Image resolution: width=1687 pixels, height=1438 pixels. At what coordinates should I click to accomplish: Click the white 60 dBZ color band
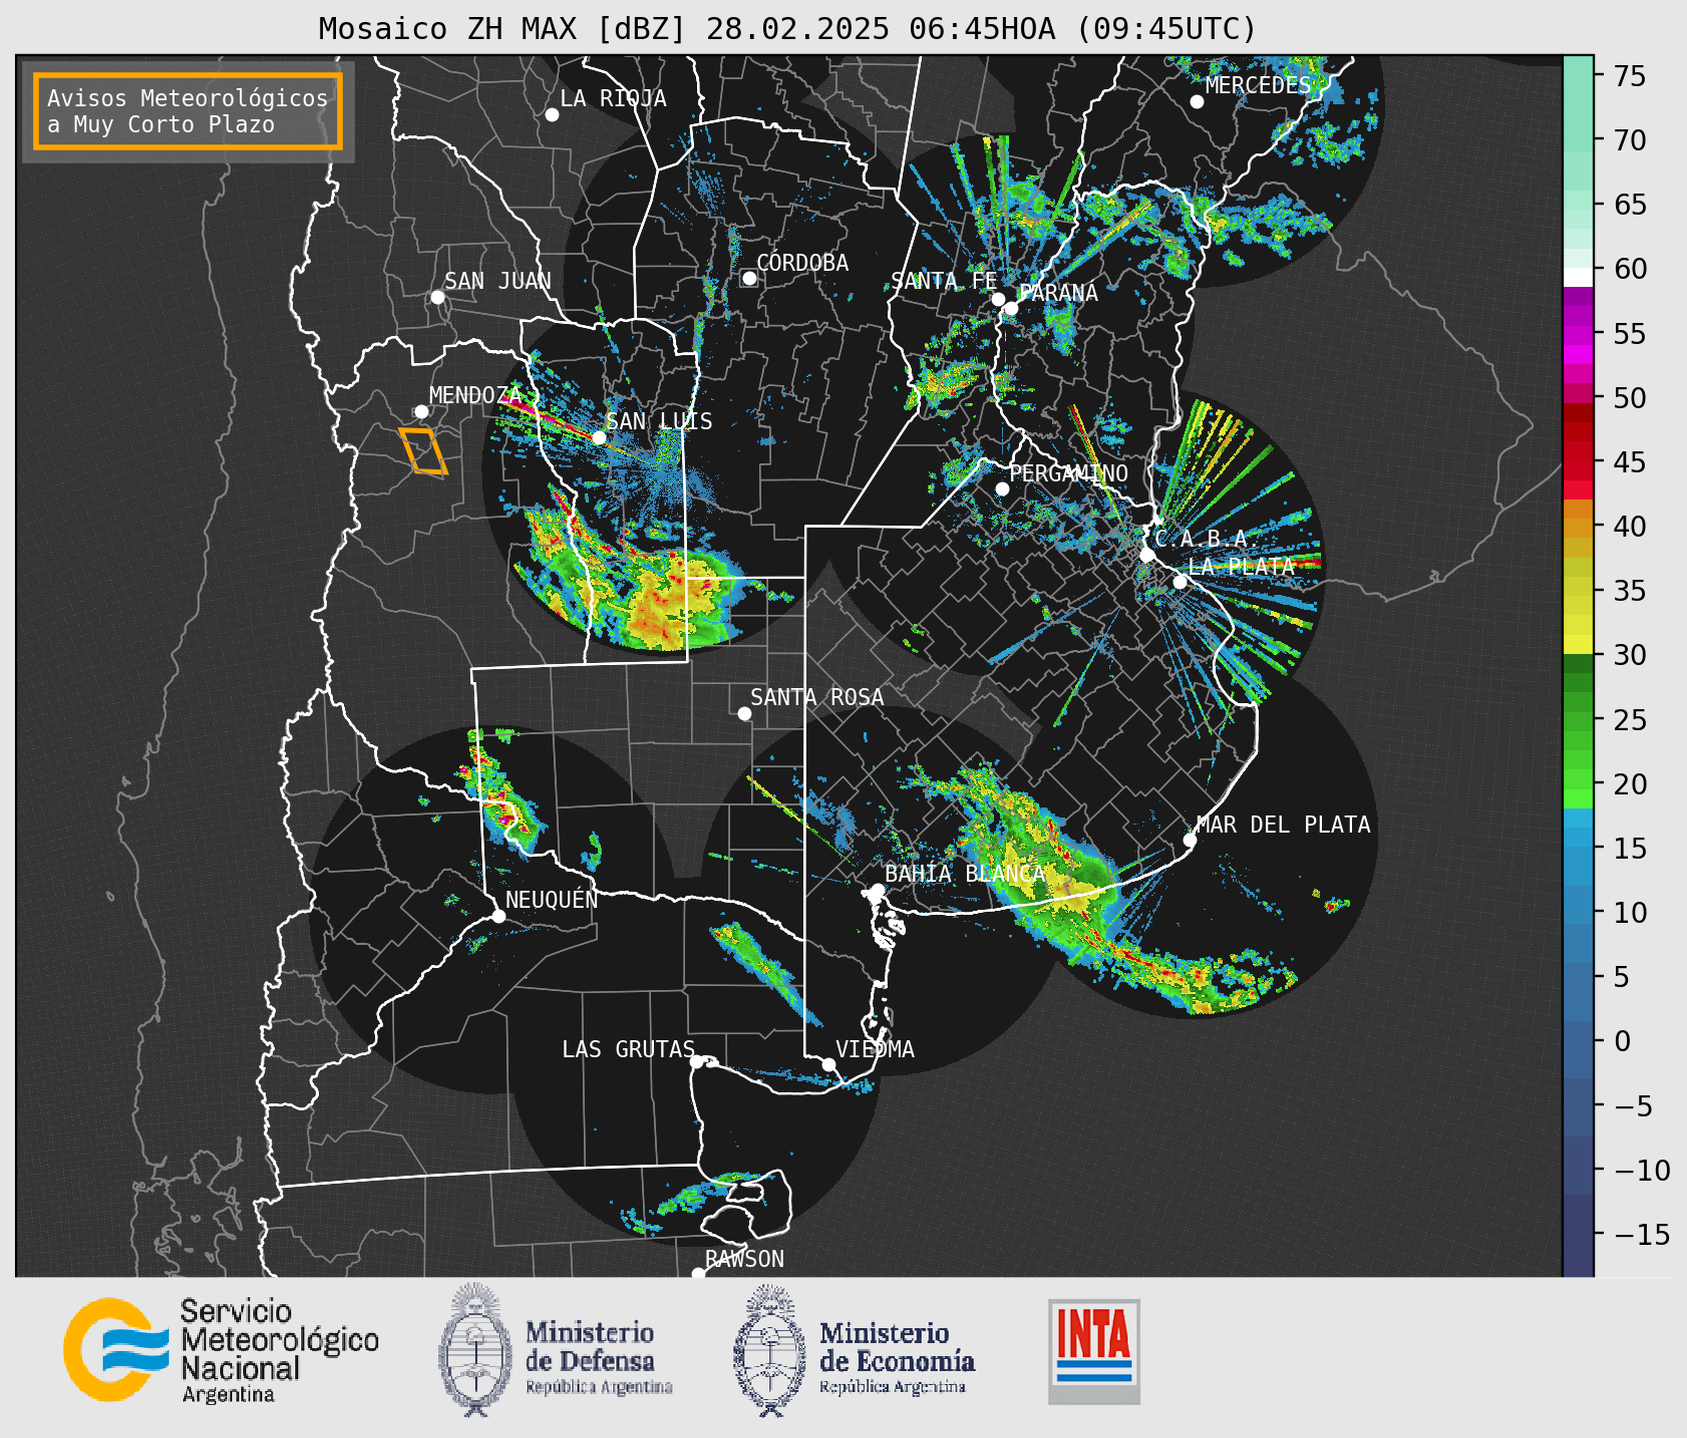[x=1578, y=277]
